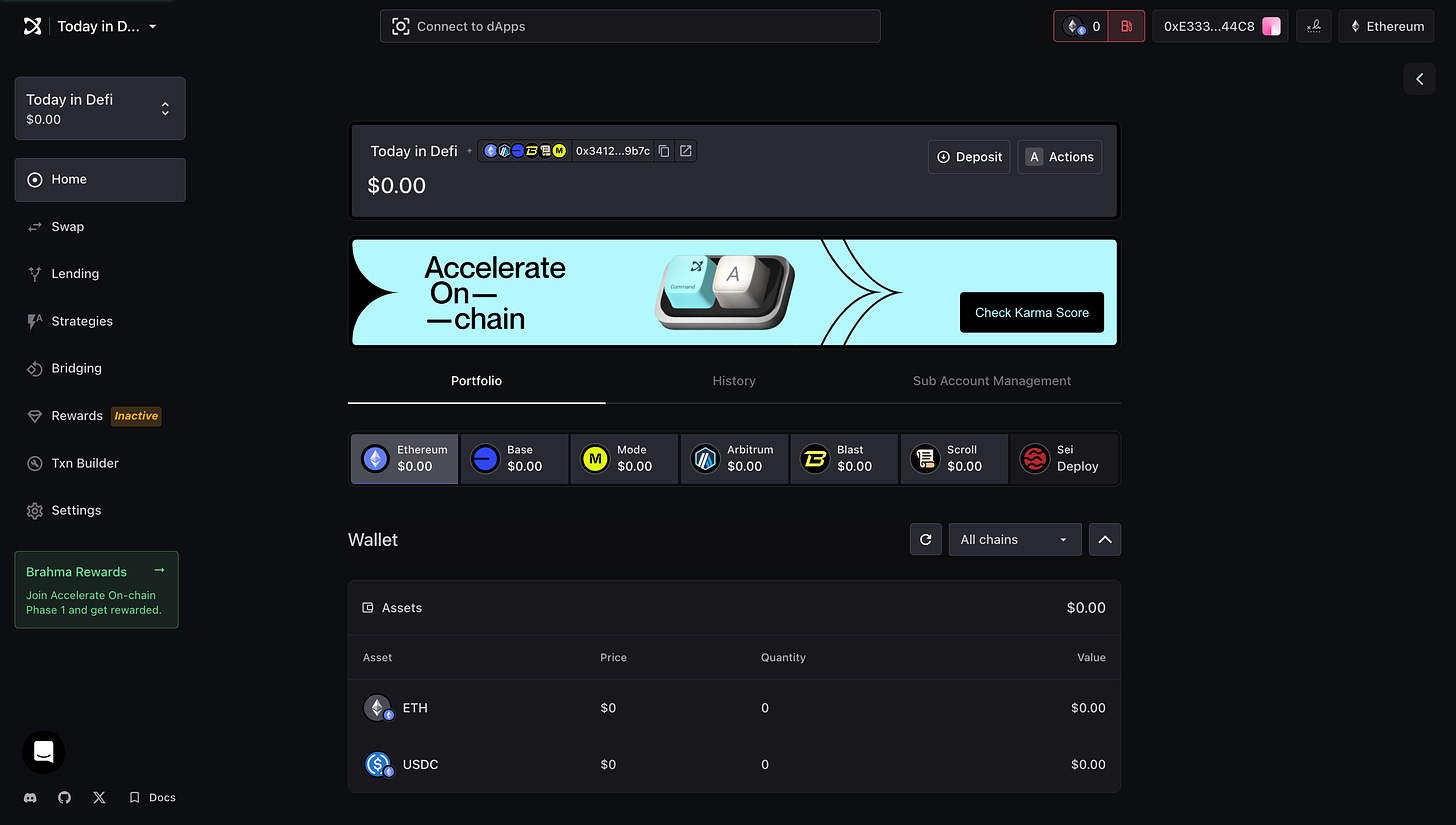Screen dimensions: 1456x825
Task: Open the Actions menu
Action: [x=1060, y=157]
